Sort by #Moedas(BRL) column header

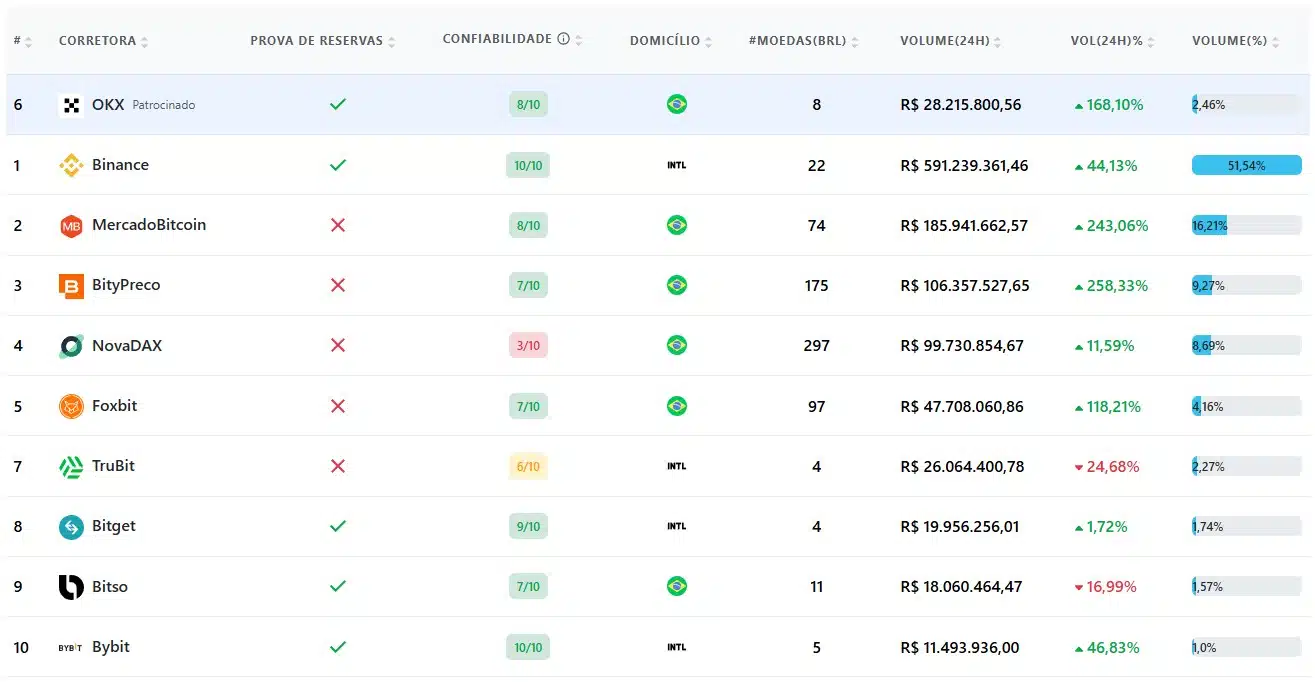coord(803,41)
